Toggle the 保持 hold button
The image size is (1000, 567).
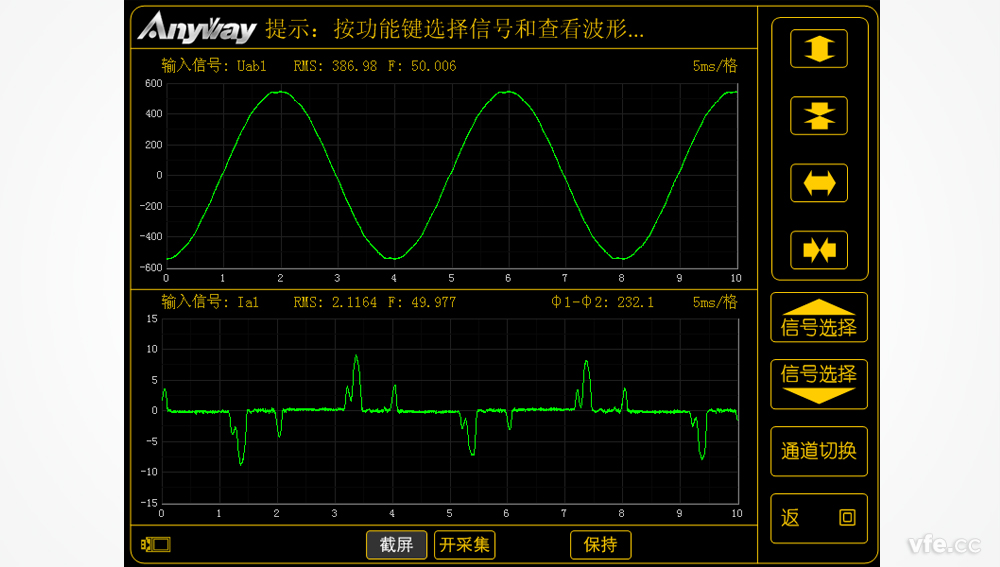[600, 545]
